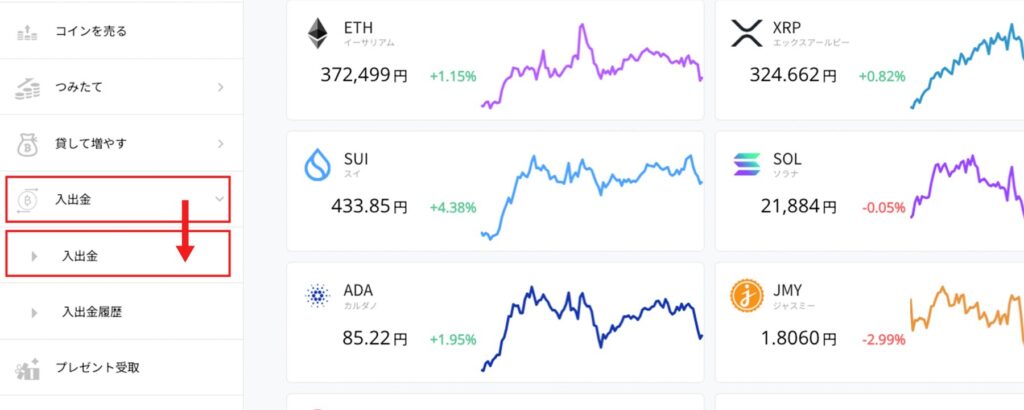Viewport: 1024px width, 410px height.
Task: Click the プレゼント受取 gift icon
Action: pyautogui.click(x=27, y=368)
